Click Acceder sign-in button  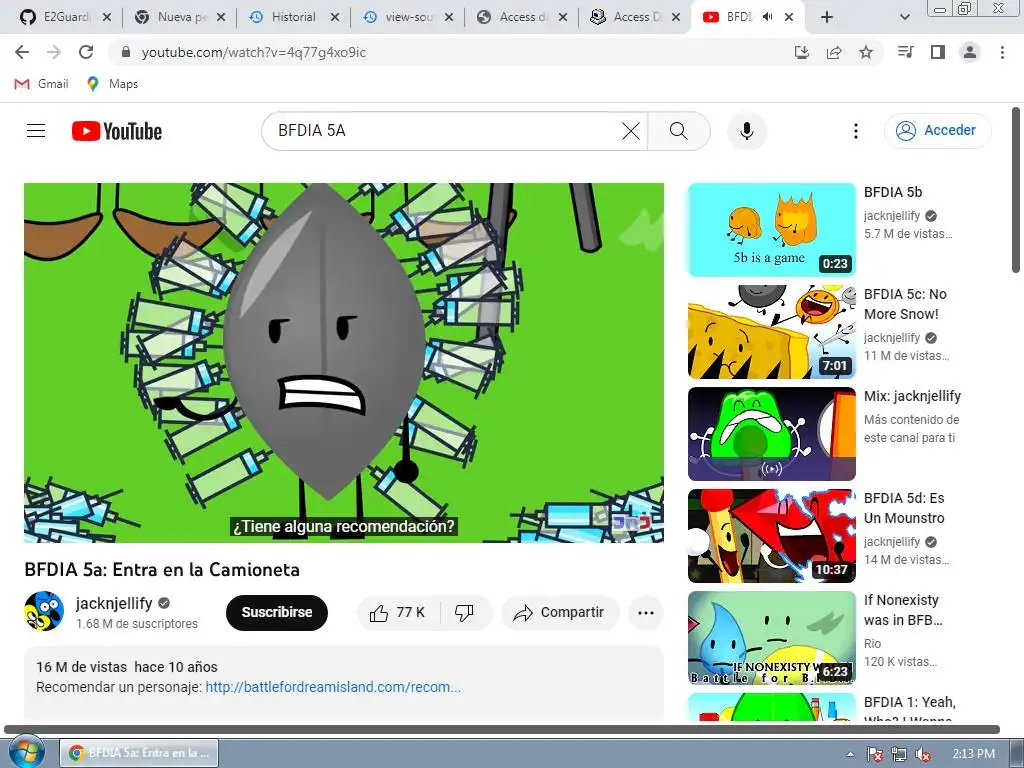click(937, 131)
